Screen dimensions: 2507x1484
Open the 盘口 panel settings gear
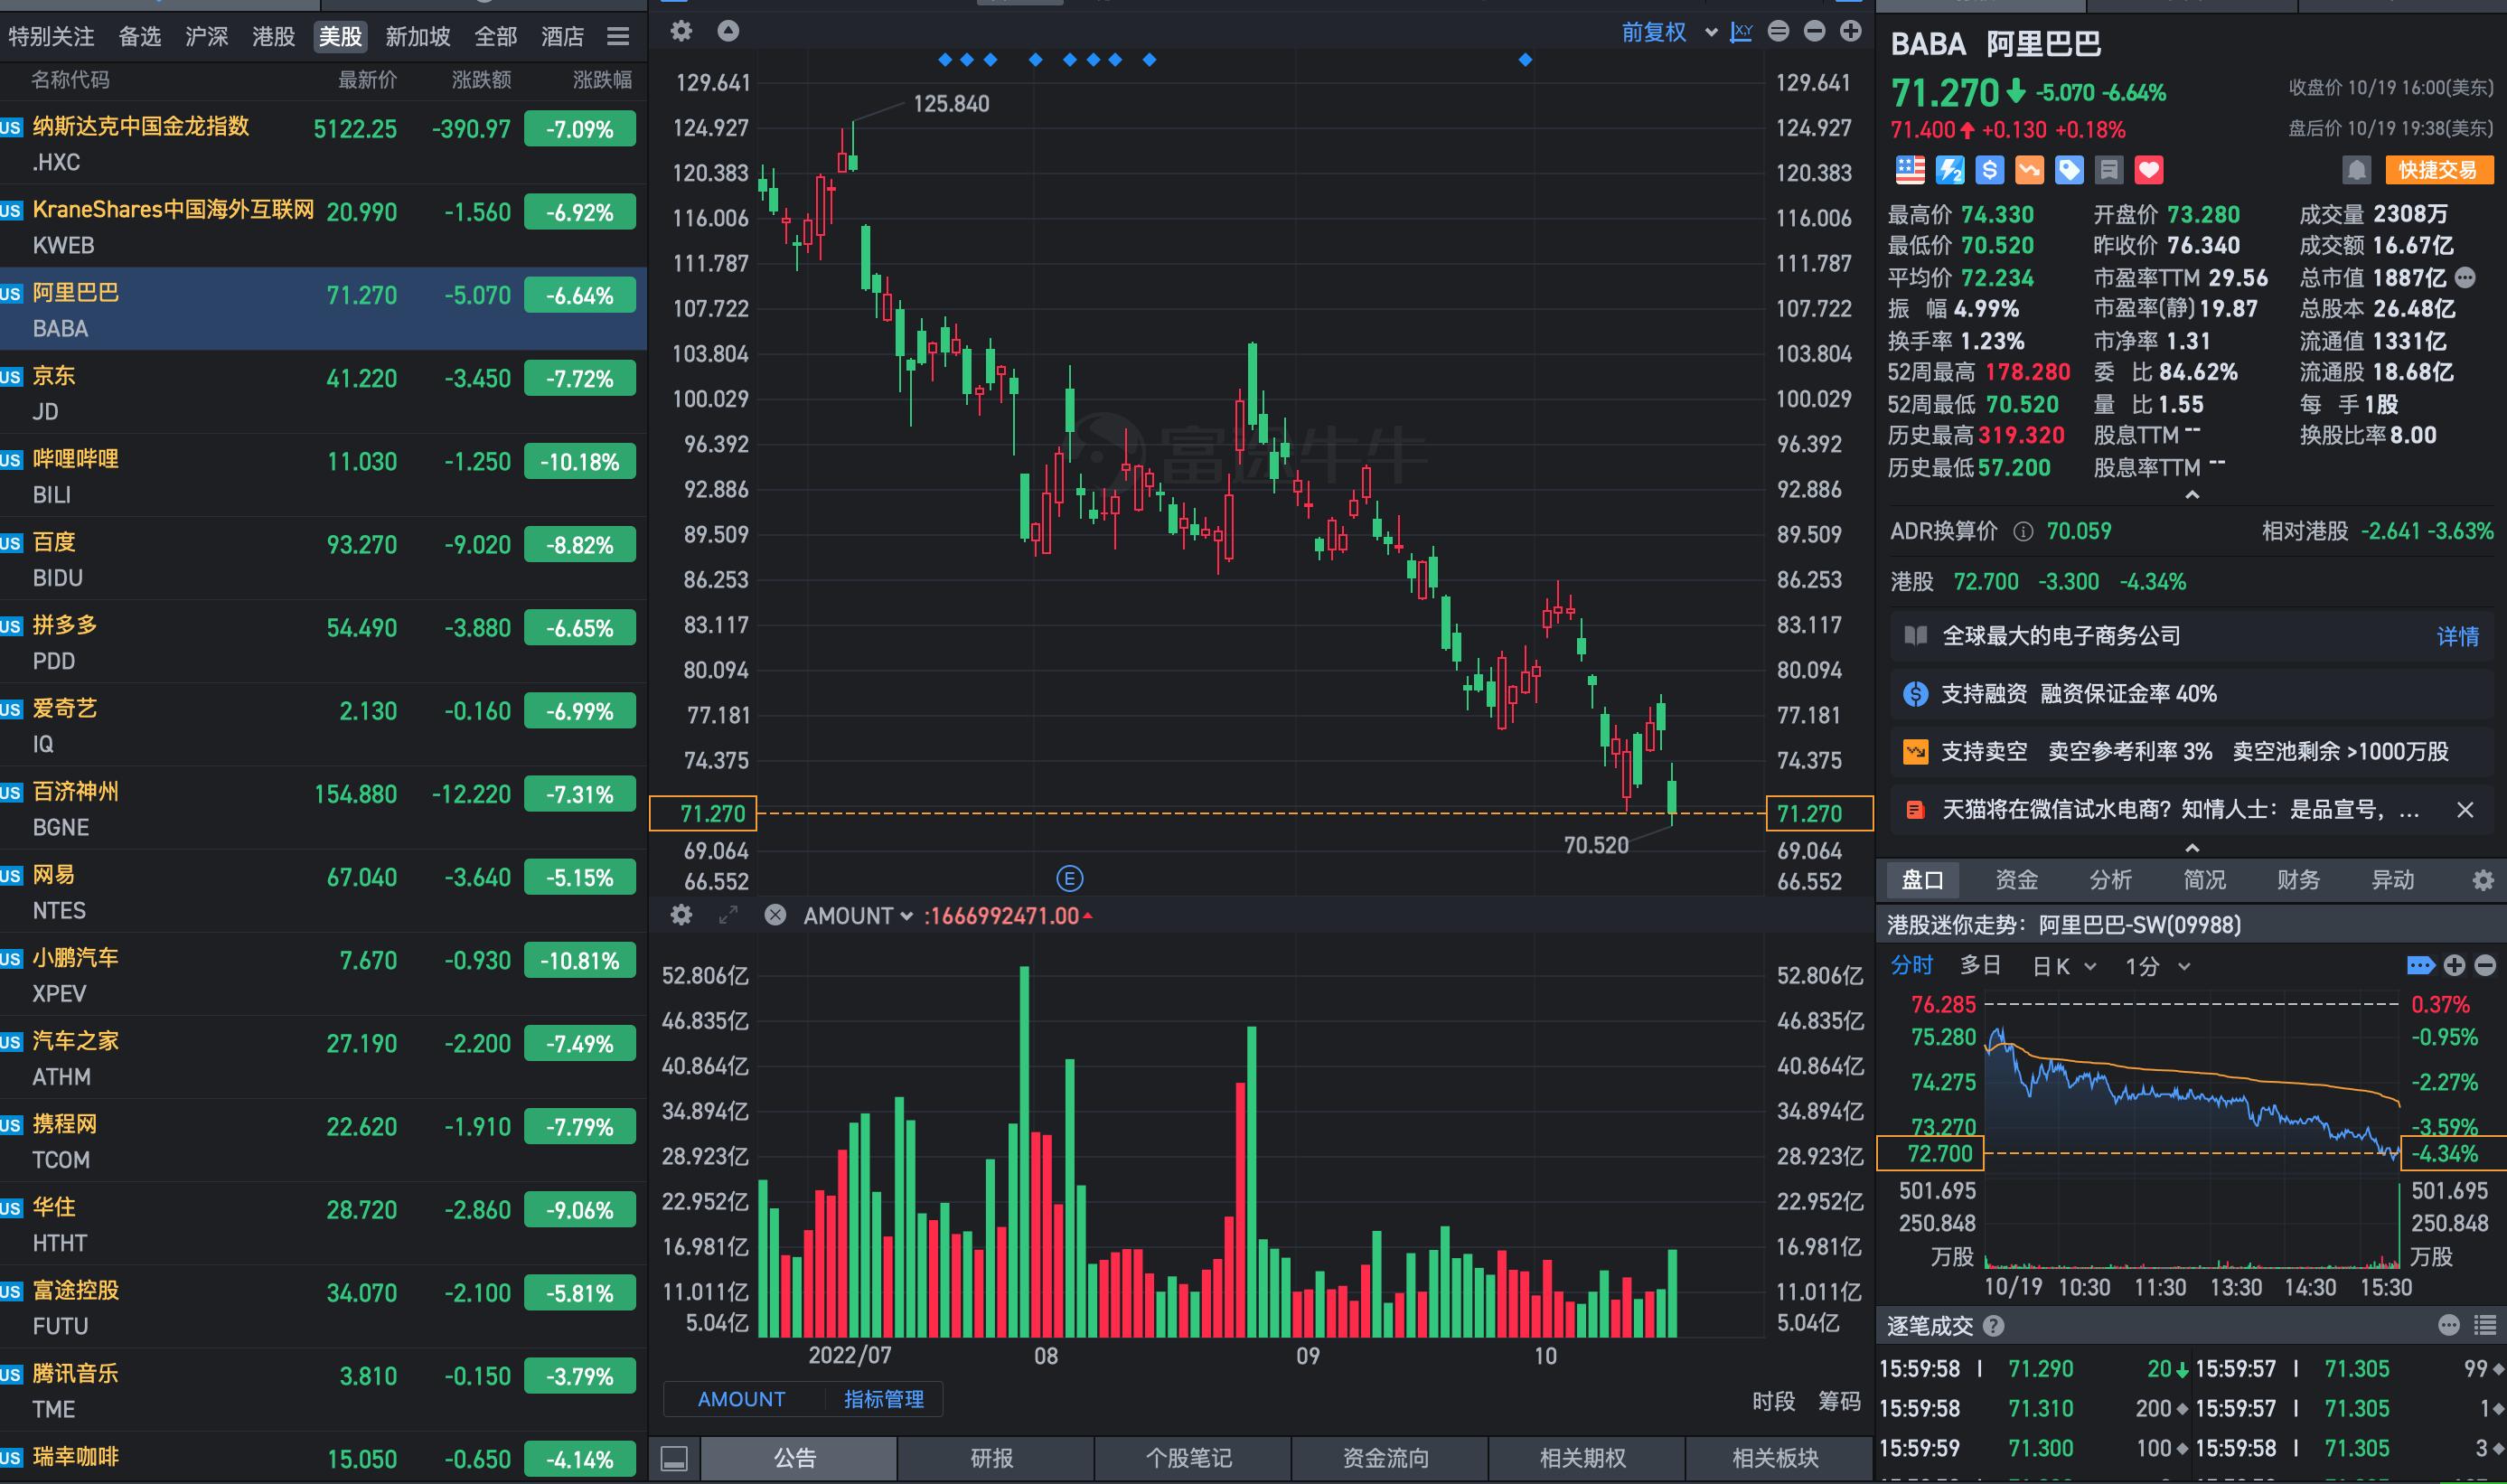(2483, 880)
